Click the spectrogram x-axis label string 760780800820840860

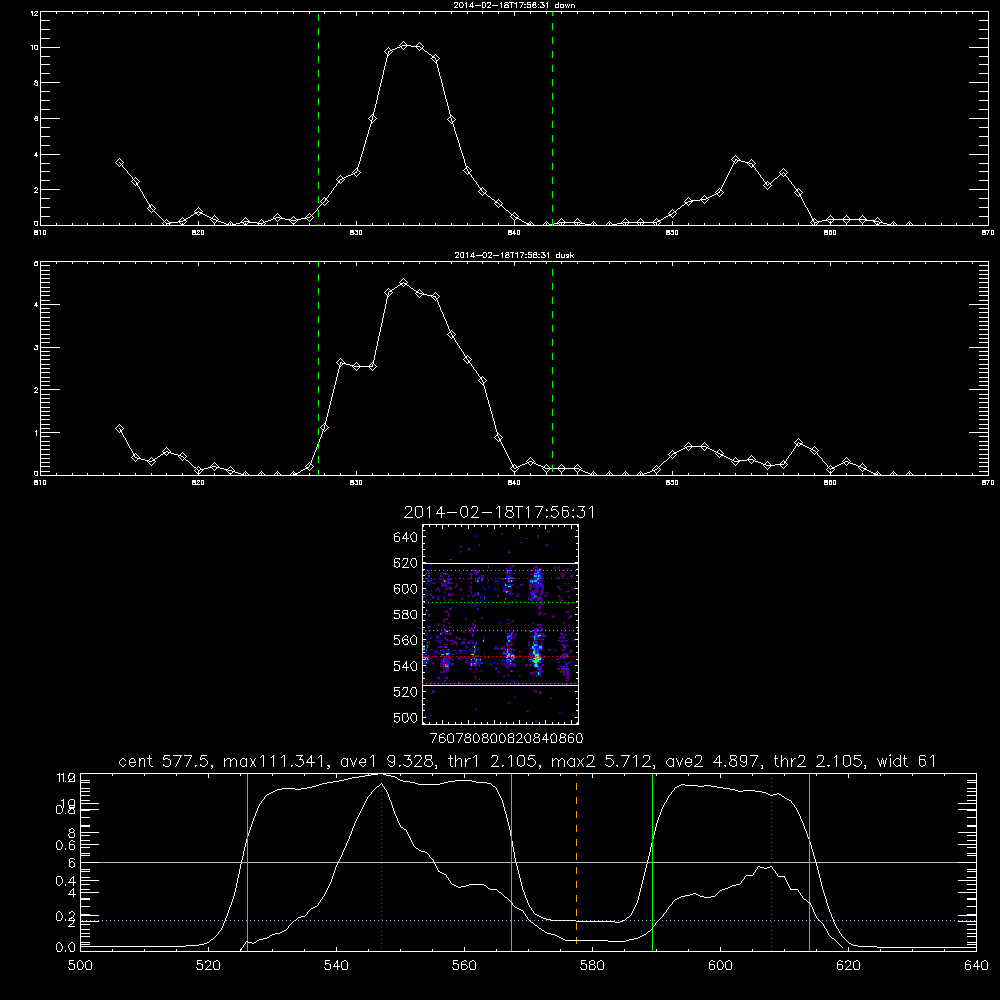(507, 739)
